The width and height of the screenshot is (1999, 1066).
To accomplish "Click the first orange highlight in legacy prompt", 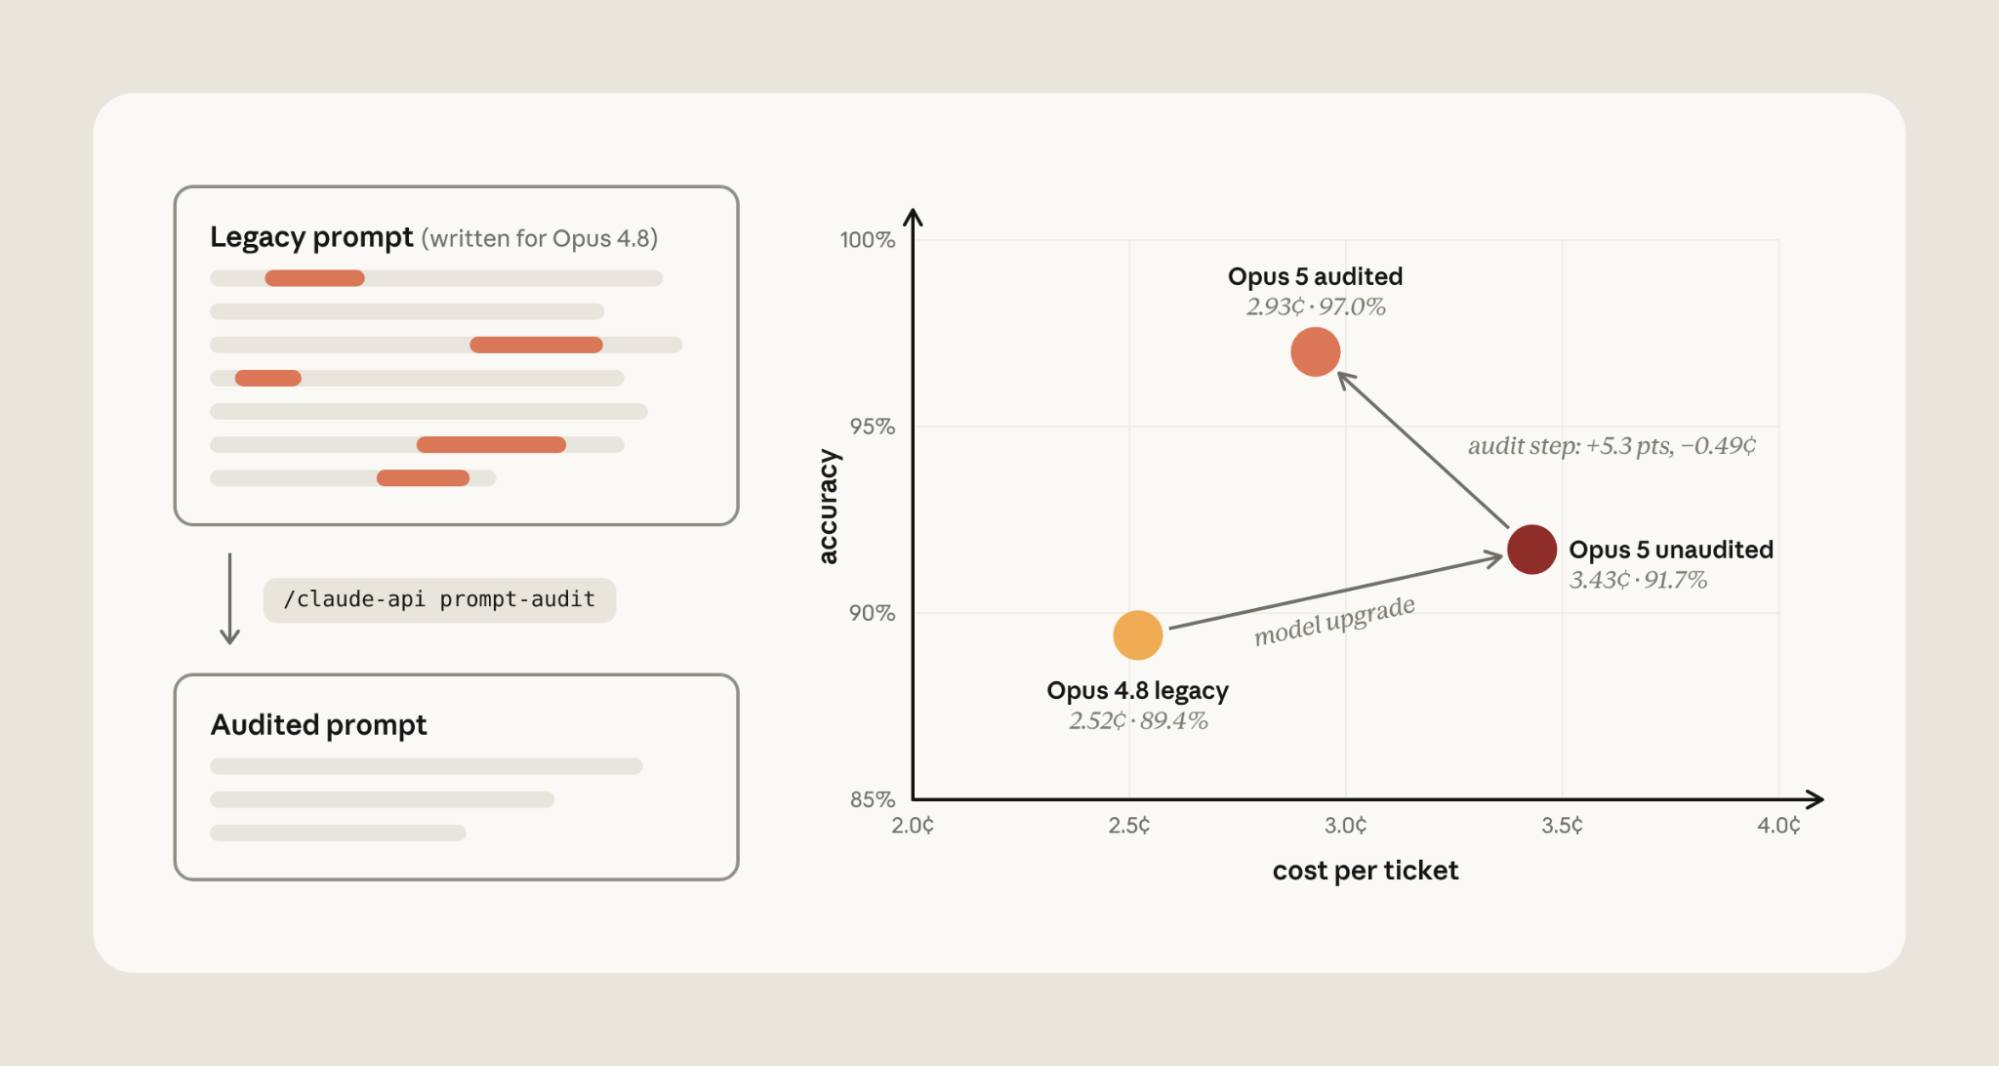I will 314,278.
